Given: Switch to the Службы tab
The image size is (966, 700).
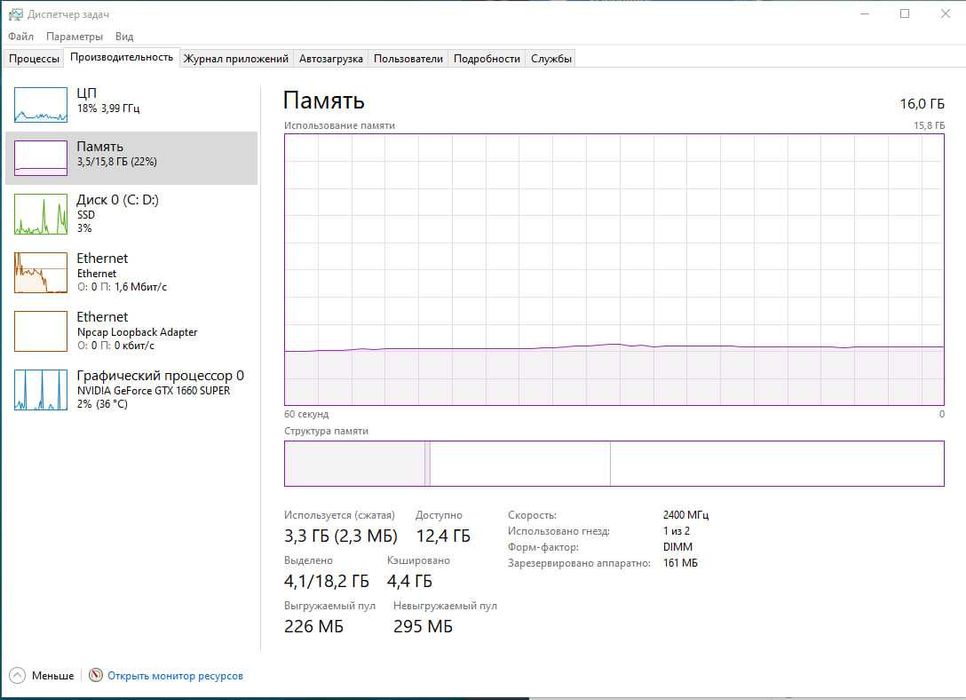Looking at the screenshot, I should click(x=551, y=59).
